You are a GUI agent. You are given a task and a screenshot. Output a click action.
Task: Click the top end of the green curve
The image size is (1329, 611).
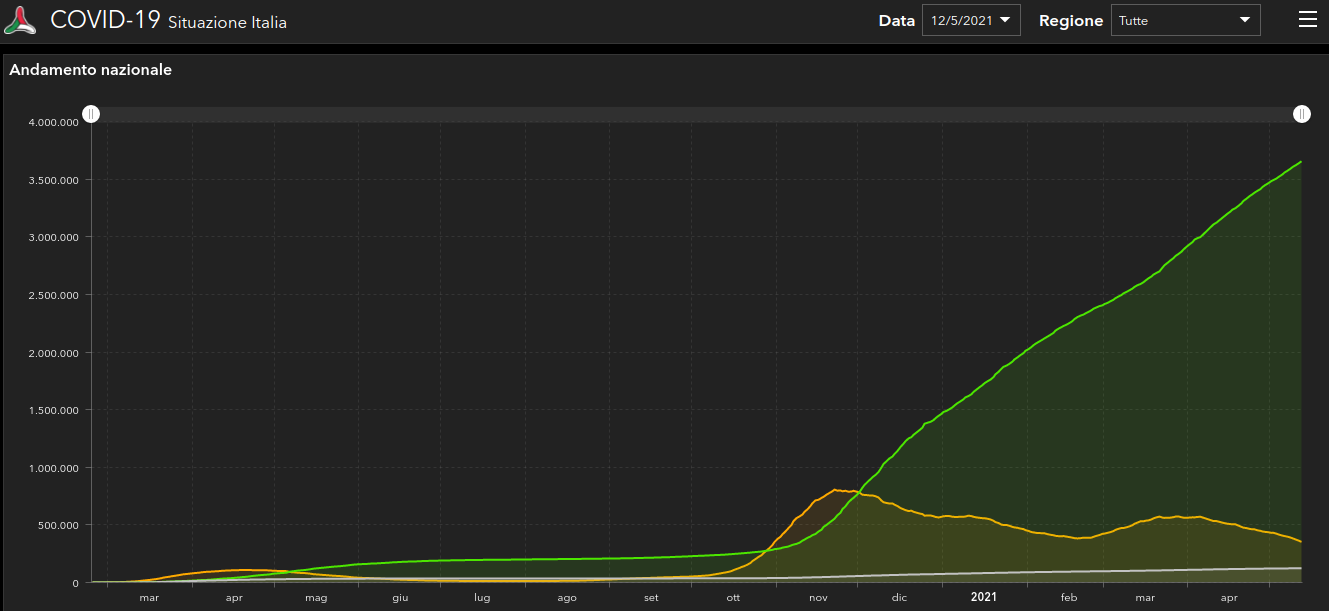click(x=1300, y=161)
